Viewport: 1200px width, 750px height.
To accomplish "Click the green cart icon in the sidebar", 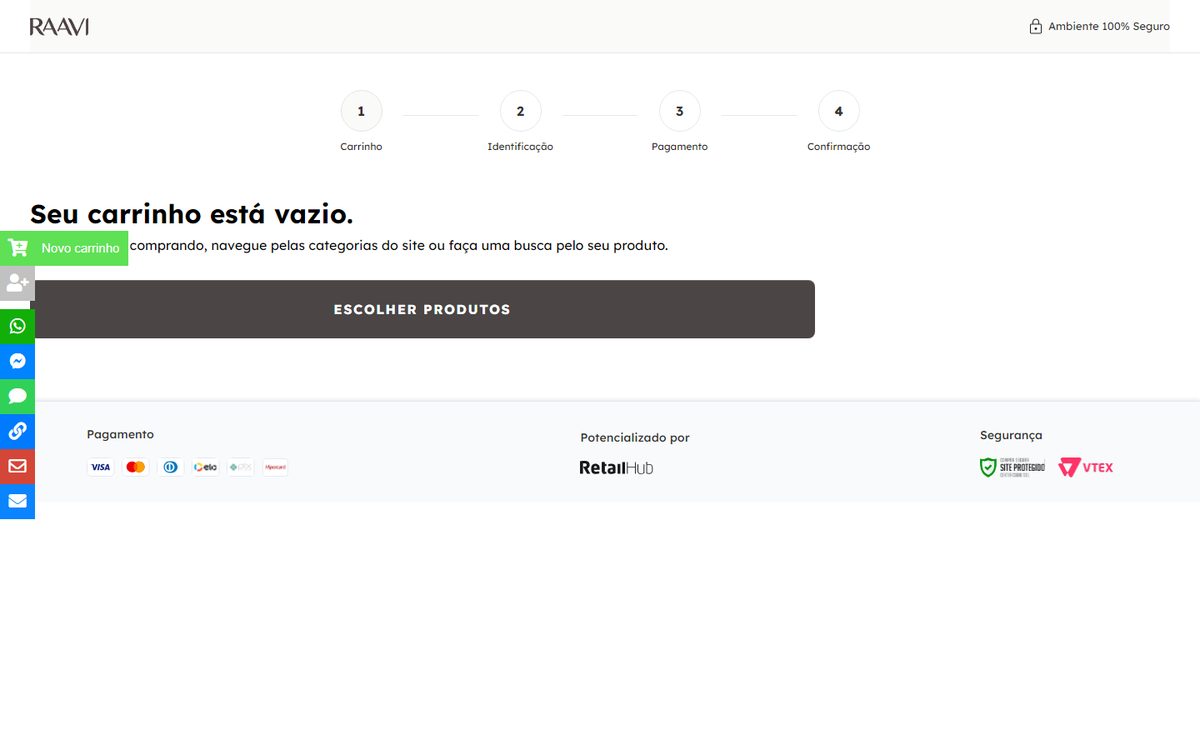I will pos(17,248).
